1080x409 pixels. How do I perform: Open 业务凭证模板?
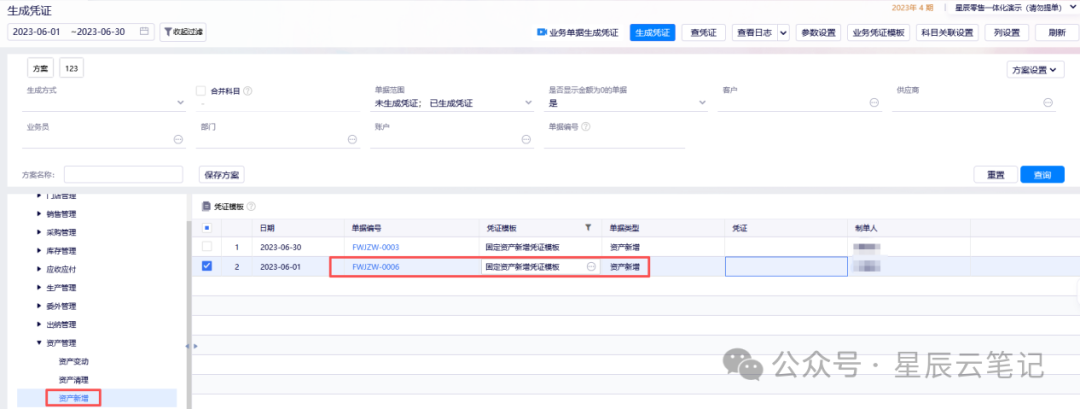click(879, 32)
